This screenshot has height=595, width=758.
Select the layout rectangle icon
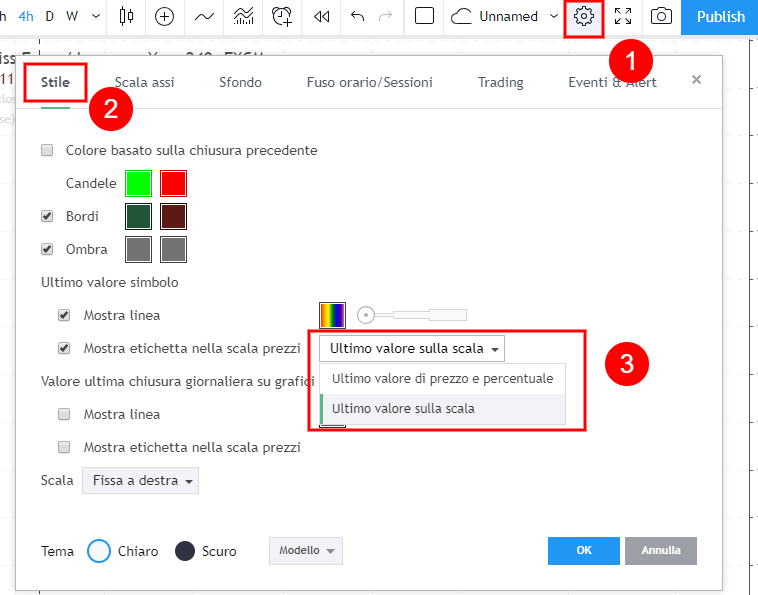424,16
